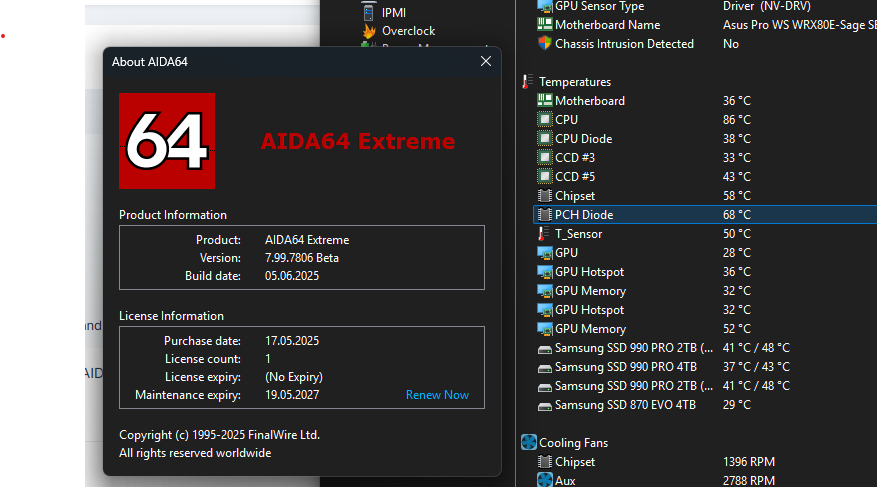Image resolution: width=877 pixels, height=487 pixels.
Task: Click the CPU temperature value 86 °C
Action: click(737, 120)
